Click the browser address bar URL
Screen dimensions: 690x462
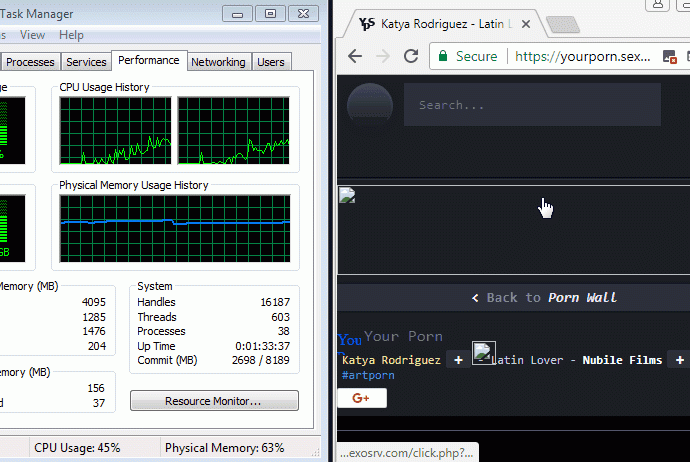[x=583, y=56]
